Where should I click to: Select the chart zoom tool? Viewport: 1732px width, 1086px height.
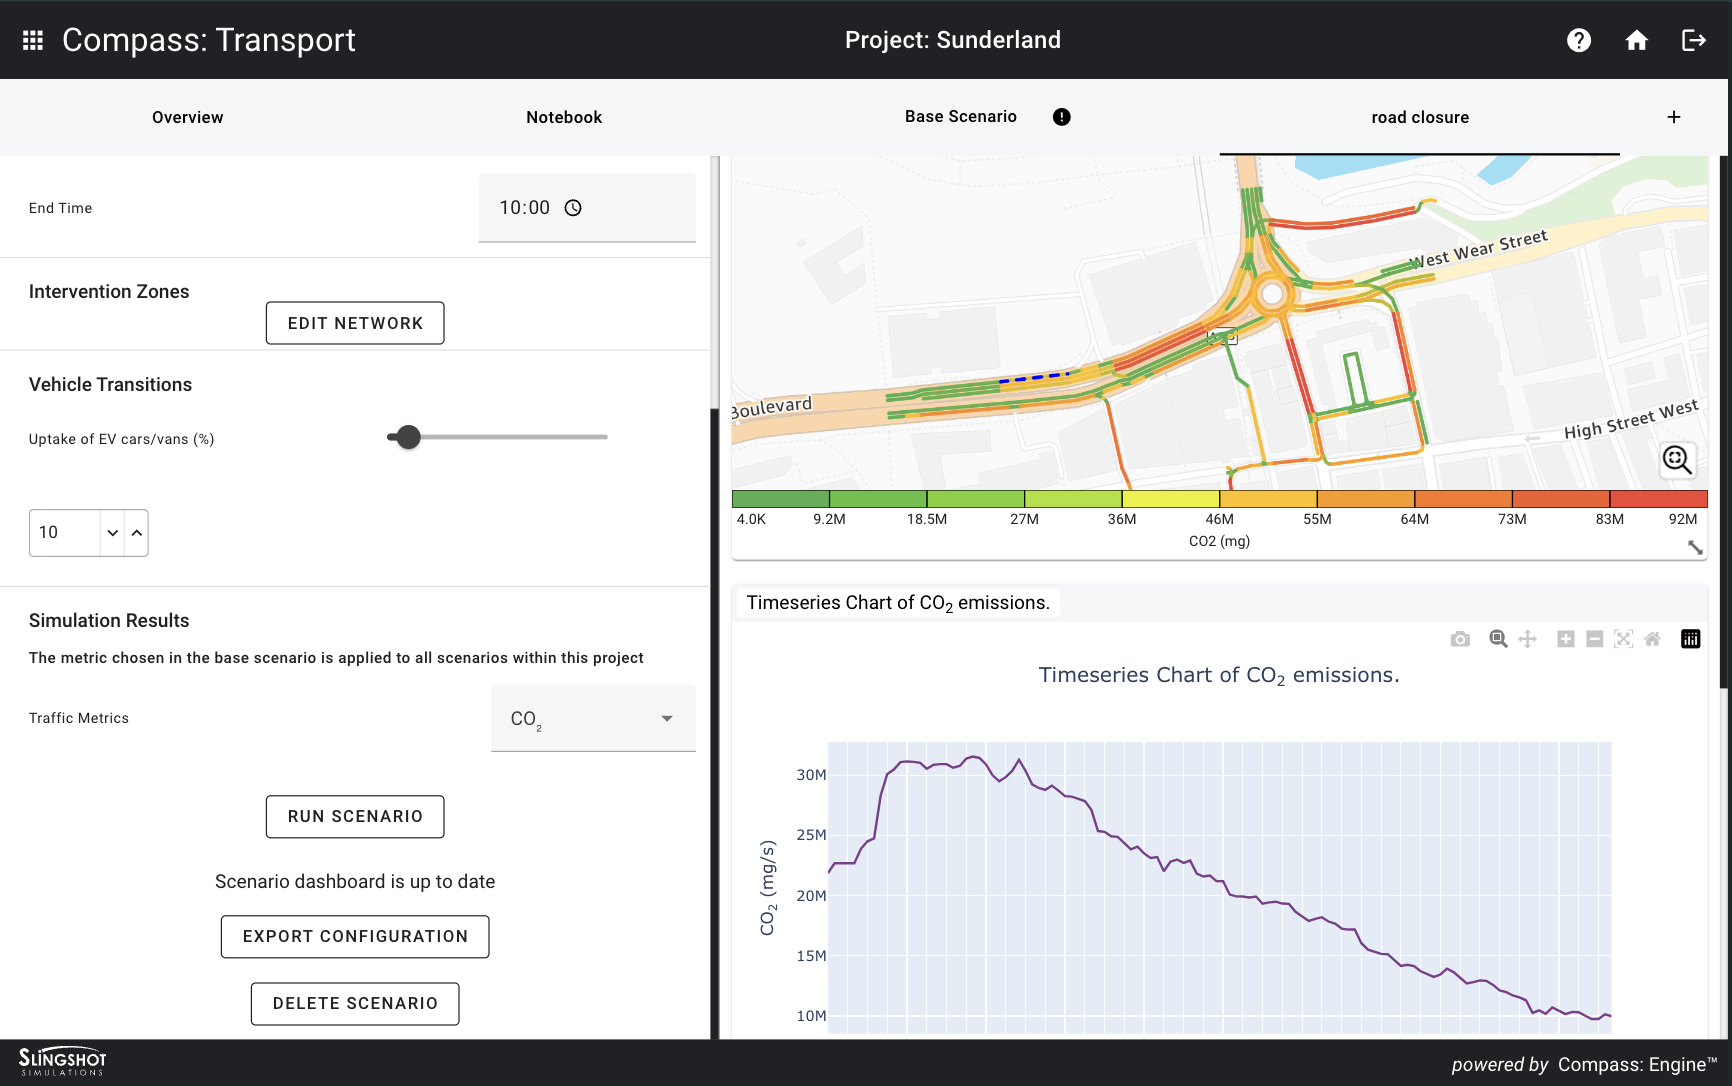[x=1498, y=639]
